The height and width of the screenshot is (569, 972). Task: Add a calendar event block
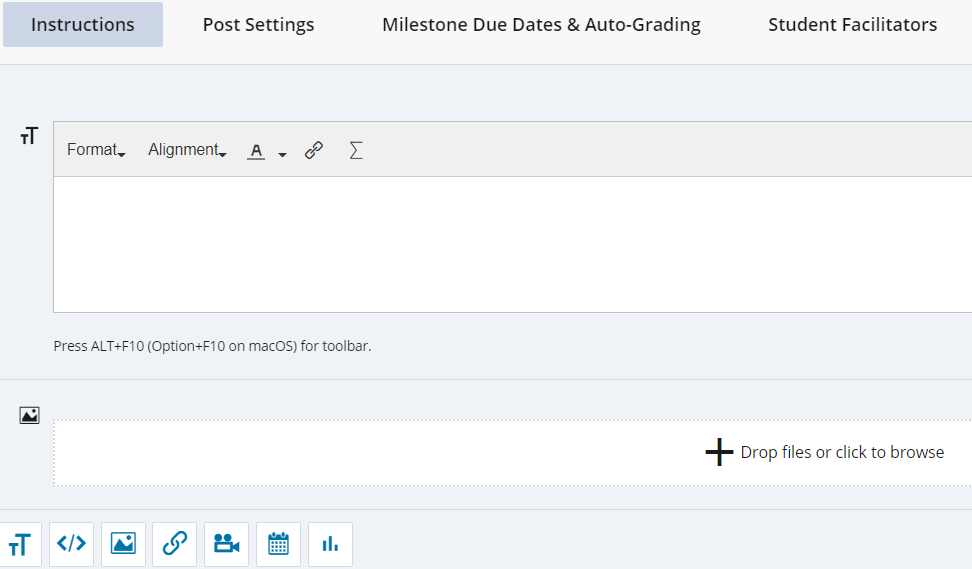(x=278, y=544)
